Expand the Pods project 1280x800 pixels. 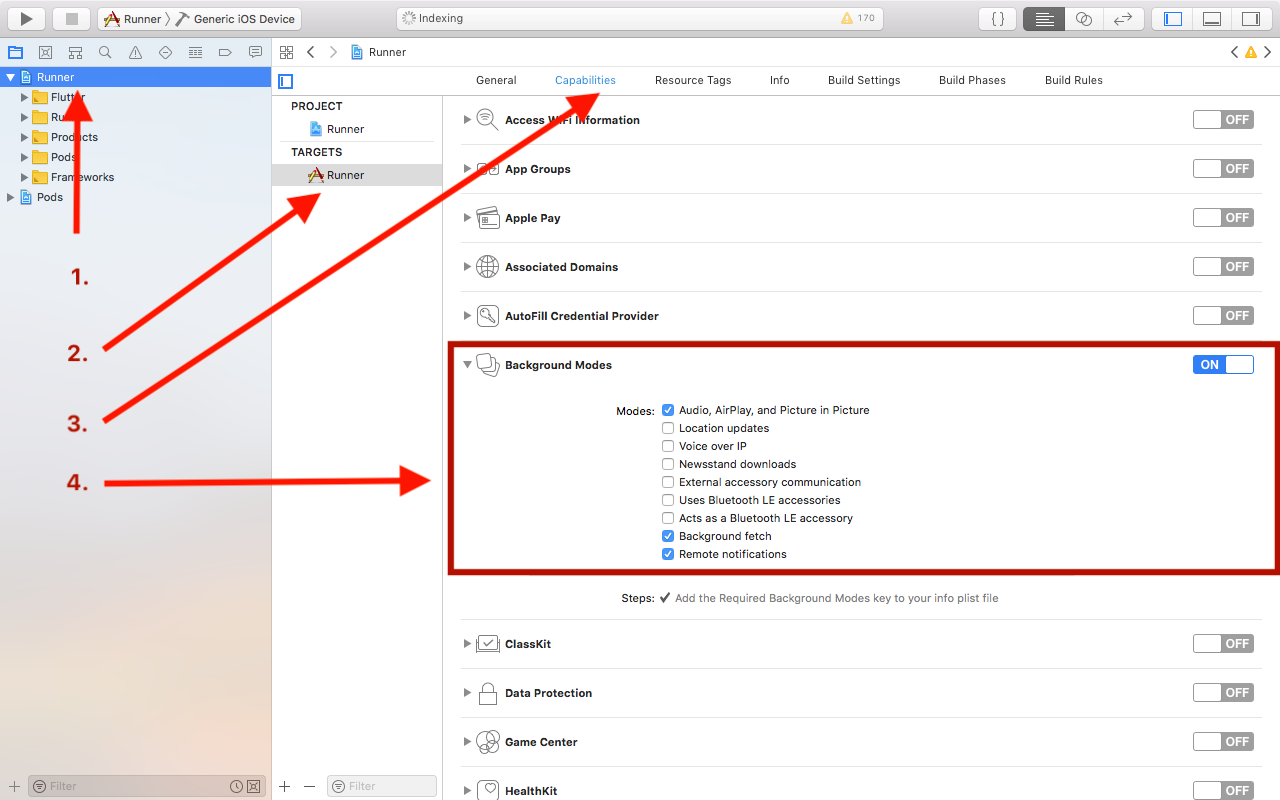11,197
